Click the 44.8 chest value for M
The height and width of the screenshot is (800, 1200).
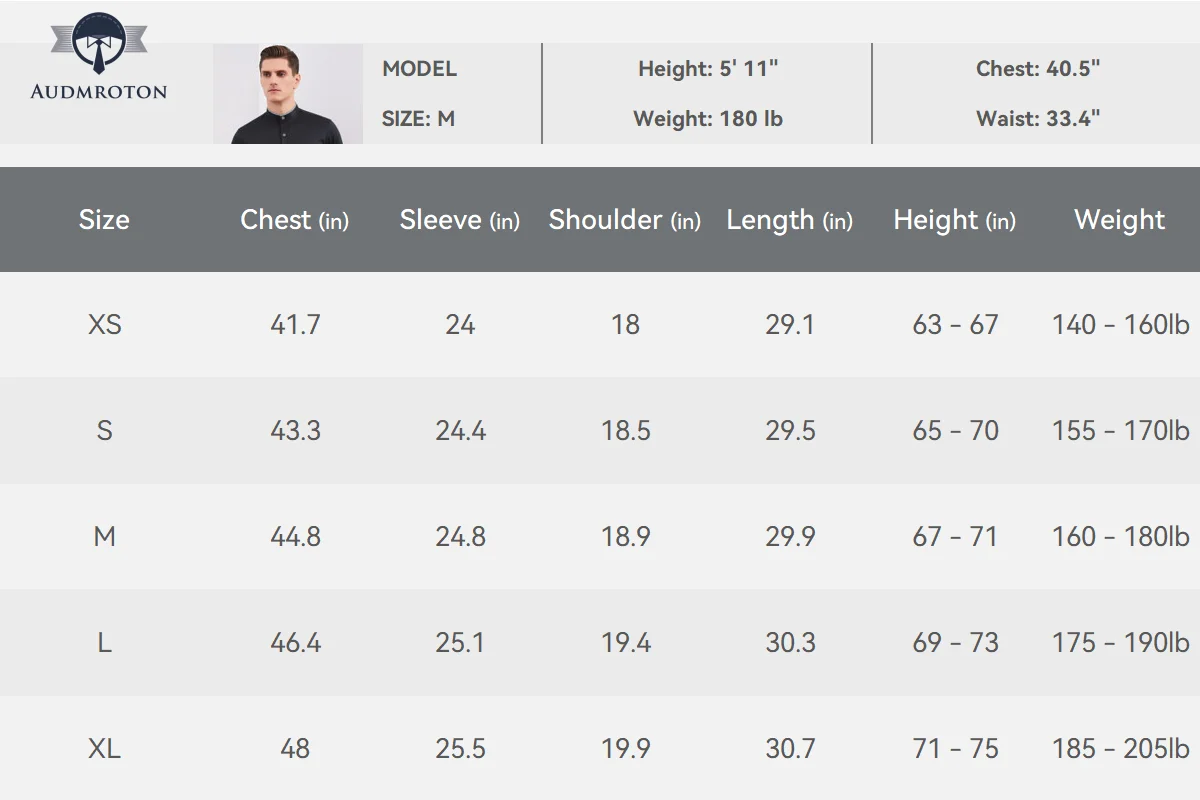[295, 537]
